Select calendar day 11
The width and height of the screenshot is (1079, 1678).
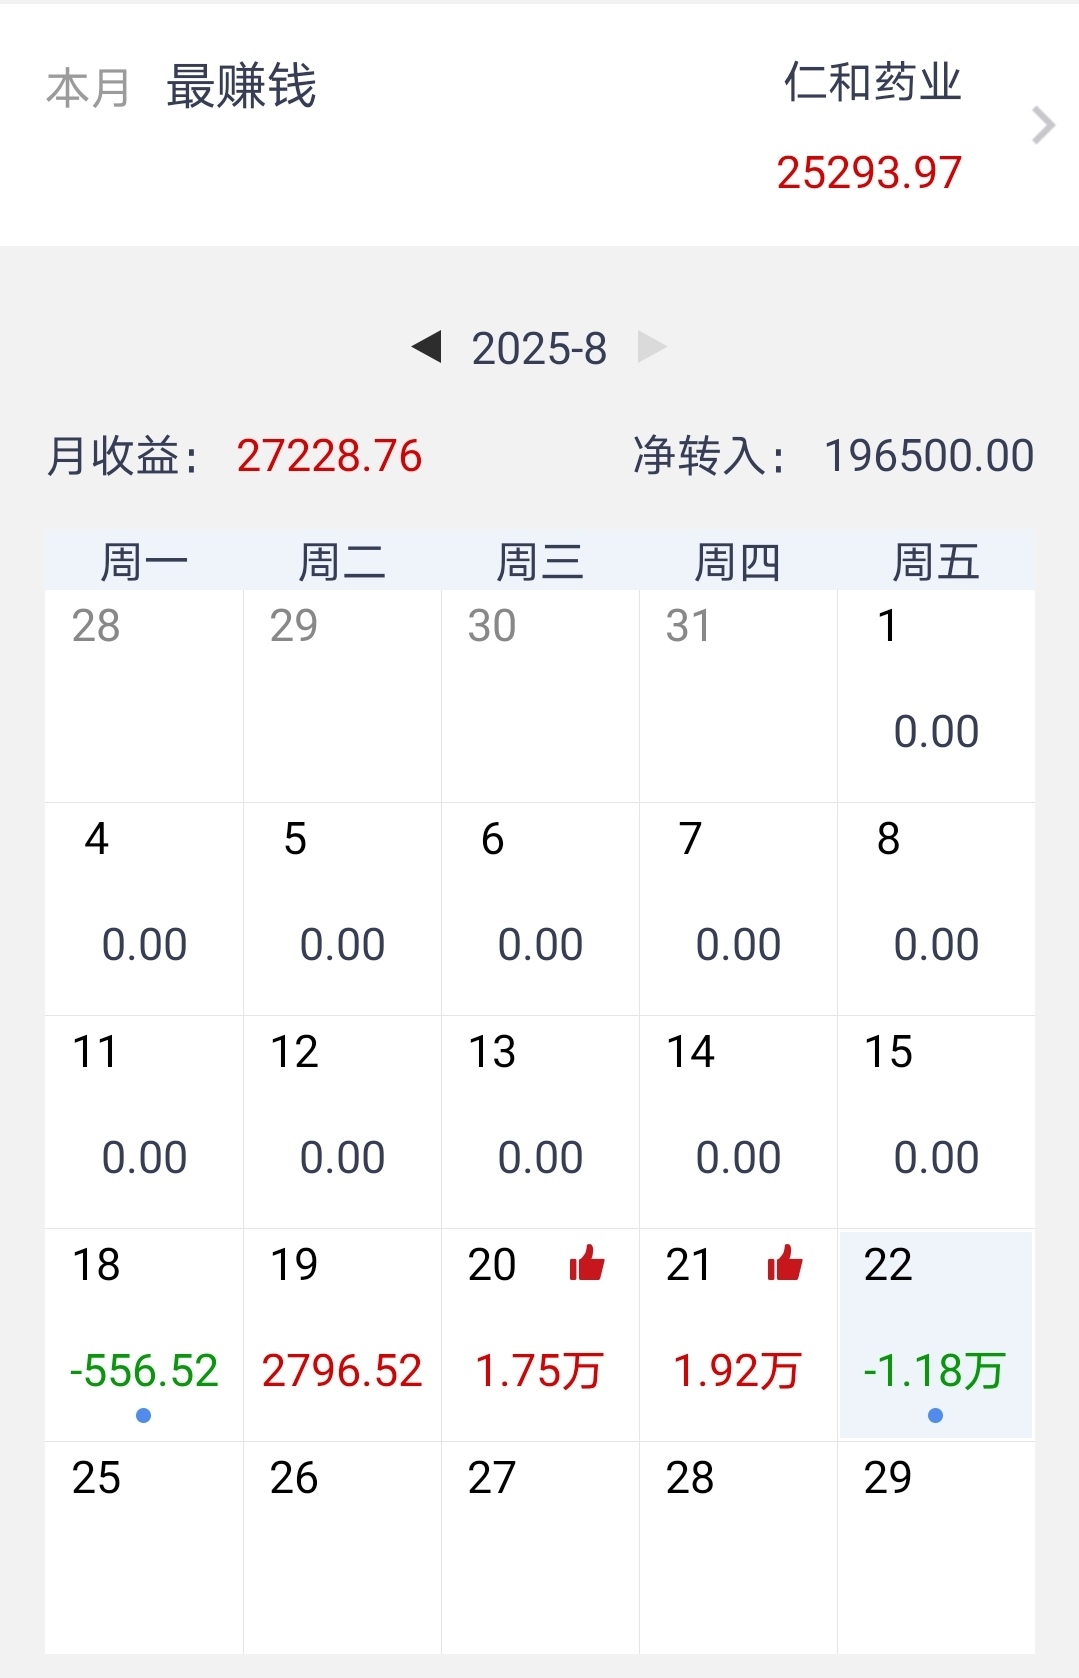coord(144,1122)
